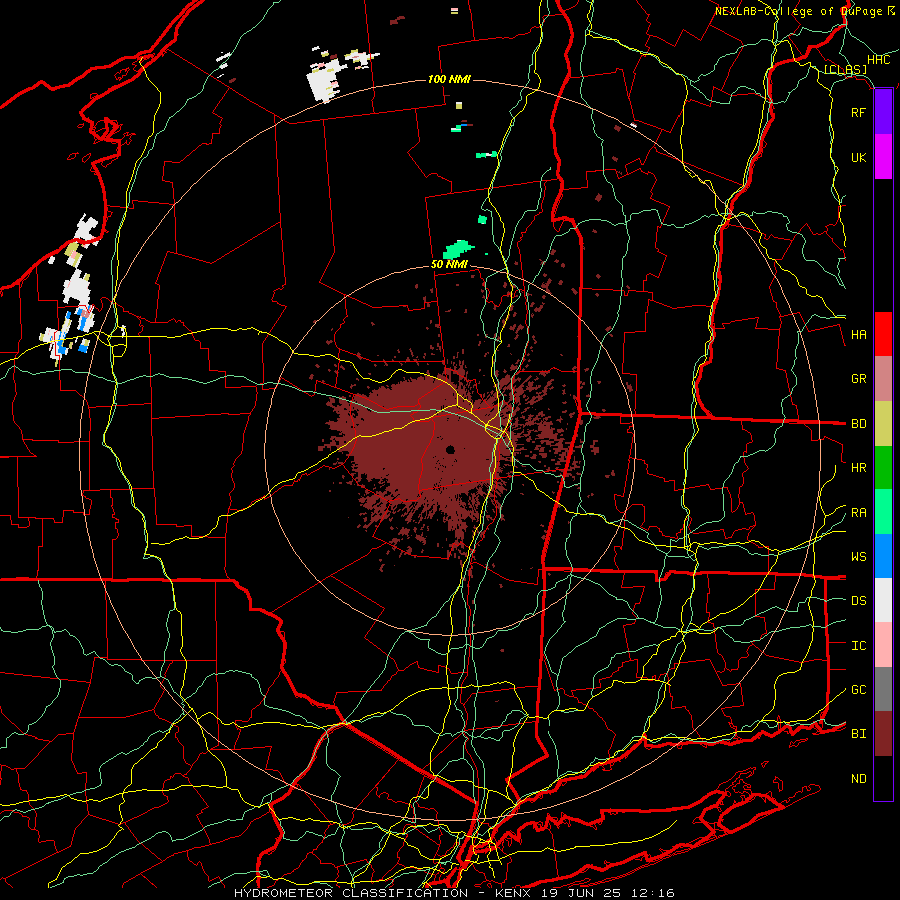Click the HR green legend swatch

[x=883, y=468]
